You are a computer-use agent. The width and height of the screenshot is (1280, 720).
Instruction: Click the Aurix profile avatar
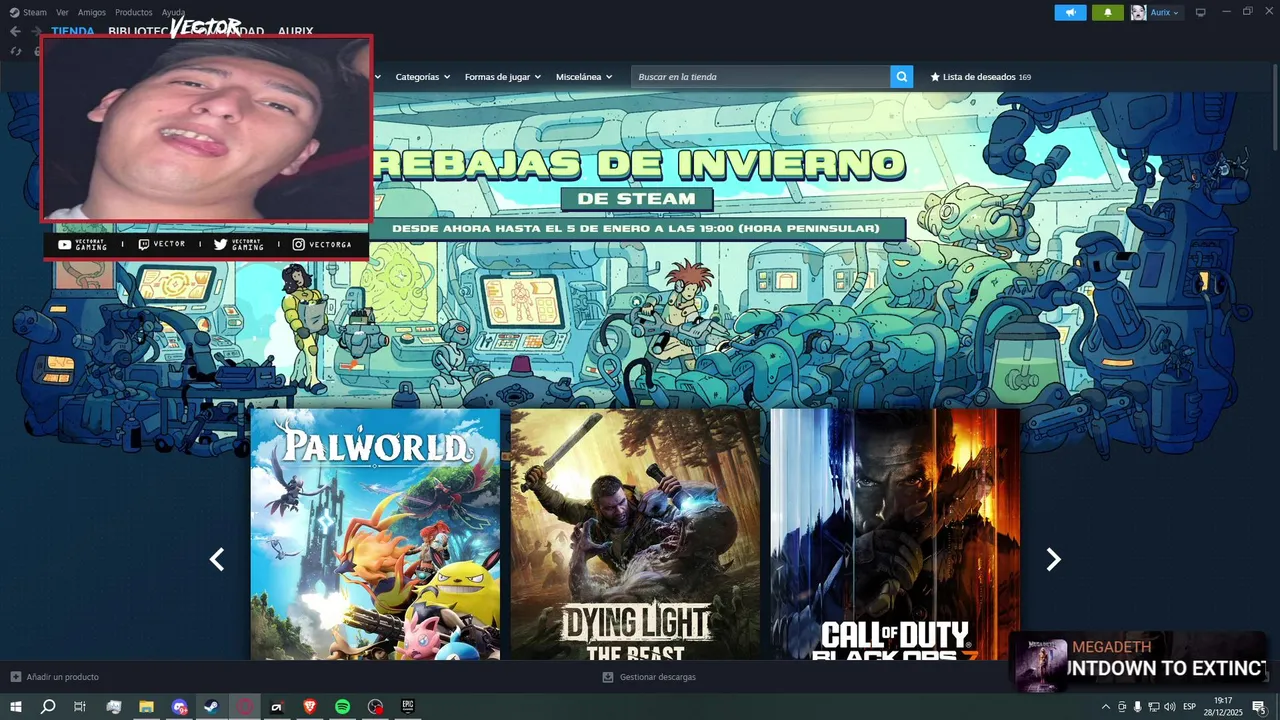click(1139, 13)
